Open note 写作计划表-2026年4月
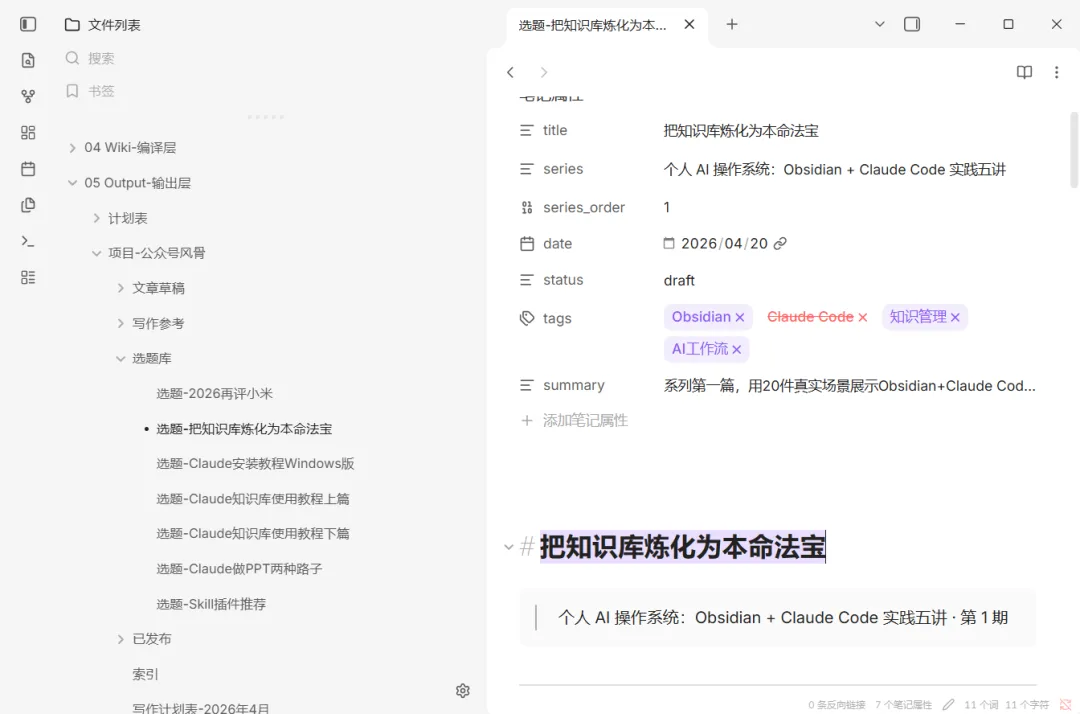Image resolution: width=1080 pixels, height=714 pixels. coord(200,708)
